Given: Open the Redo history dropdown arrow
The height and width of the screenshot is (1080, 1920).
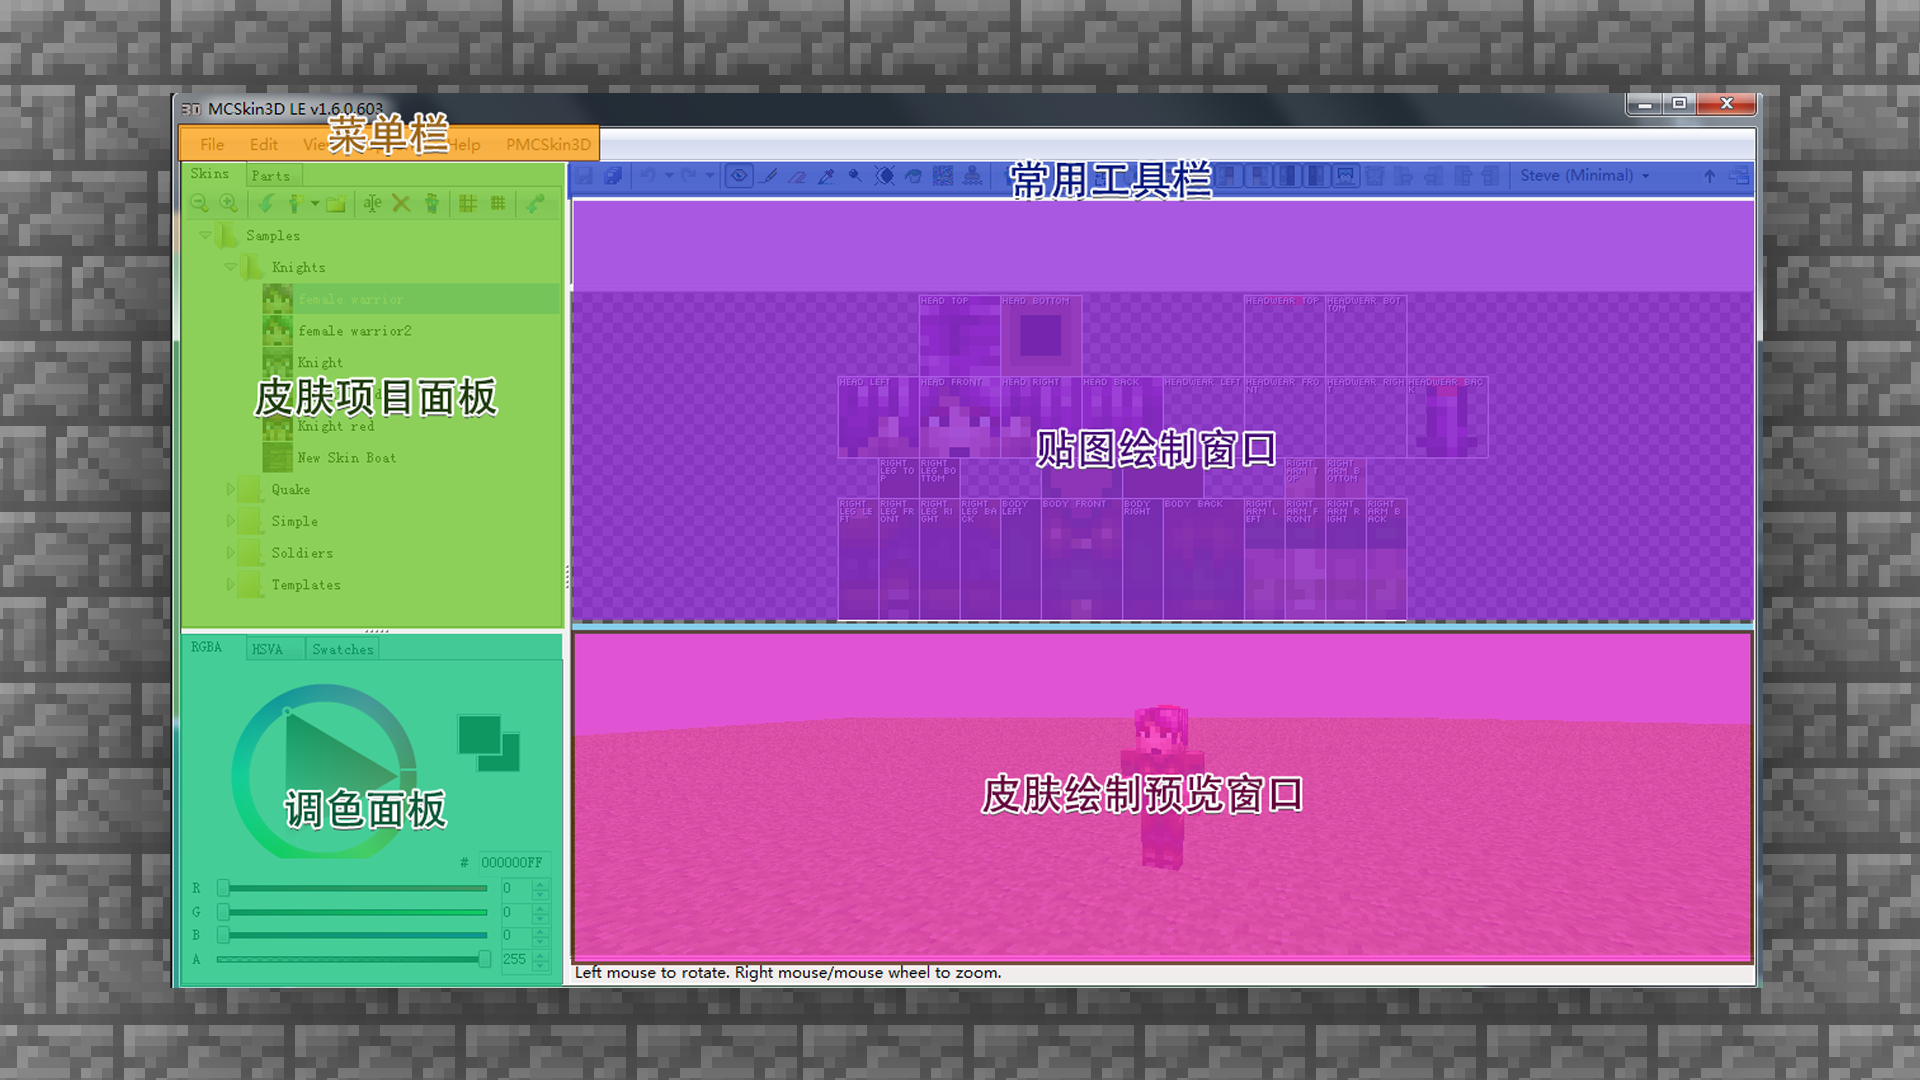Looking at the screenshot, I should click(710, 176).
